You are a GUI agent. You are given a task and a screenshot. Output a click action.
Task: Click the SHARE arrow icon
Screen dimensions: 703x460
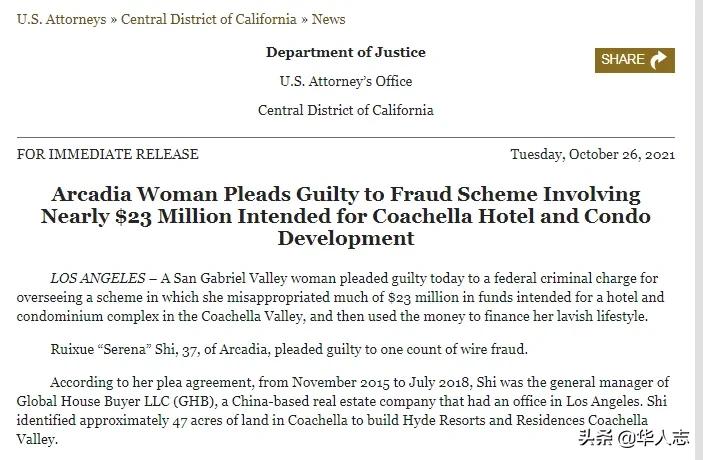[658, 60]
